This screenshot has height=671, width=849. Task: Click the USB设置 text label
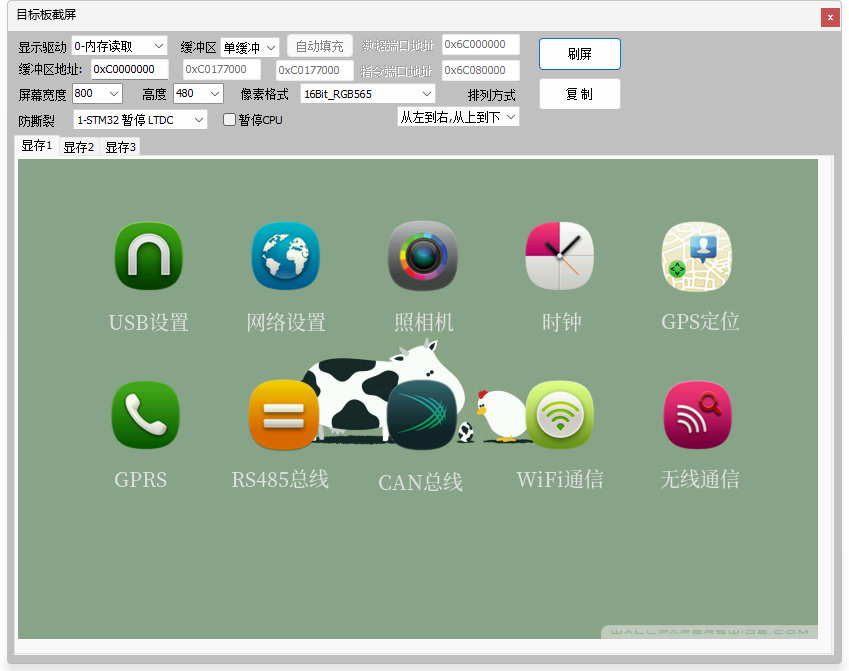148,322
